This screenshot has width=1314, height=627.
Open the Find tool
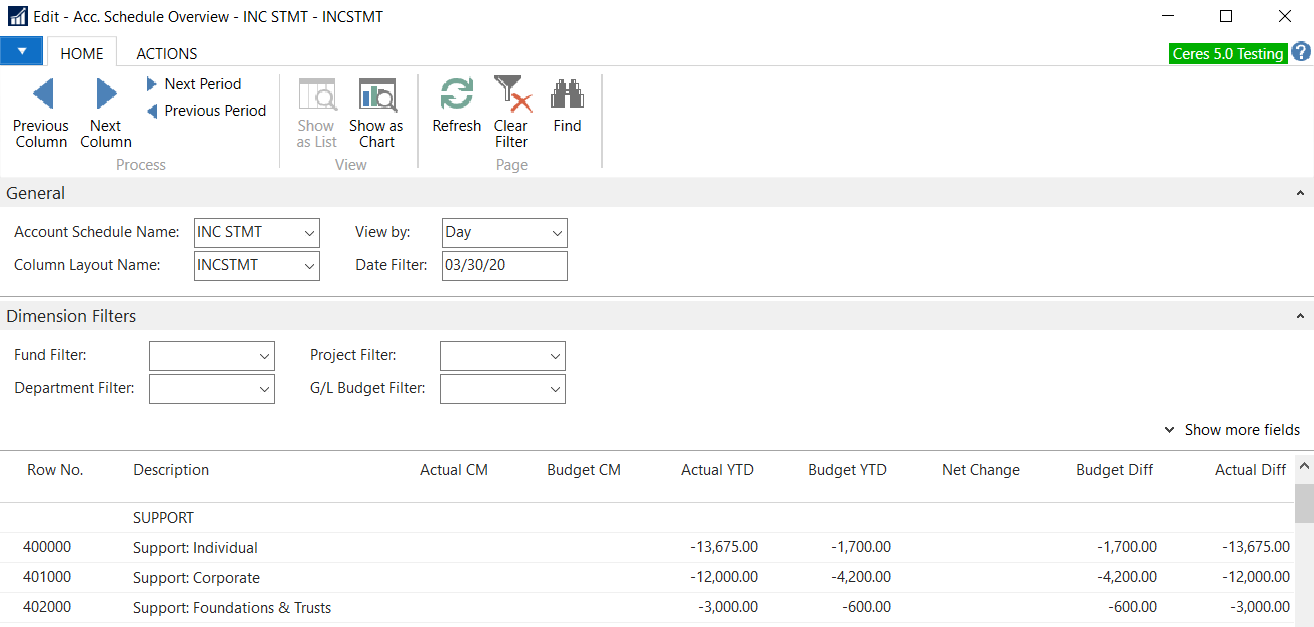tap(567, 95)
